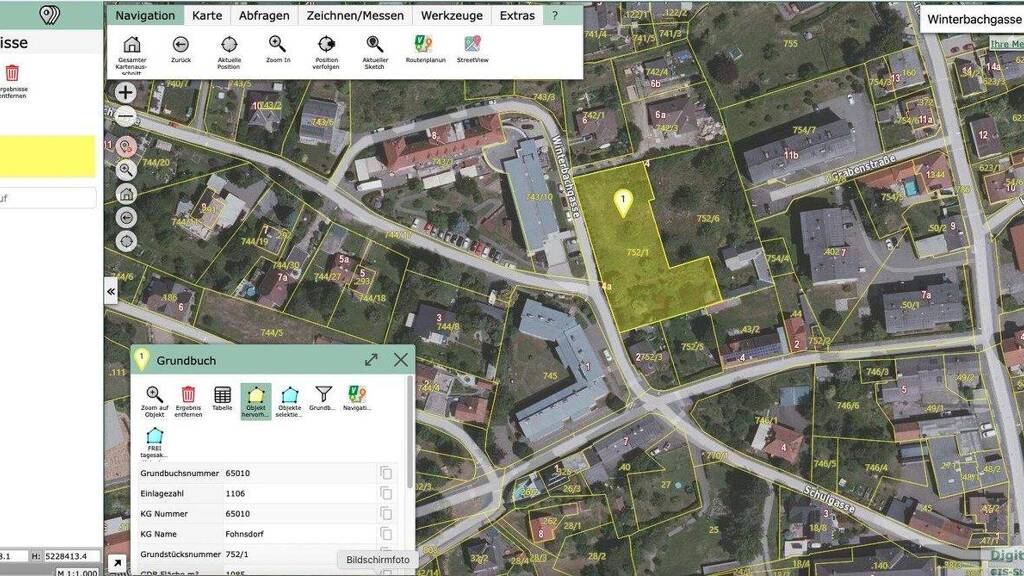
Task: Toggle Objekte selektieren in Grundbuch panel
Action: (x=290, y=395)
